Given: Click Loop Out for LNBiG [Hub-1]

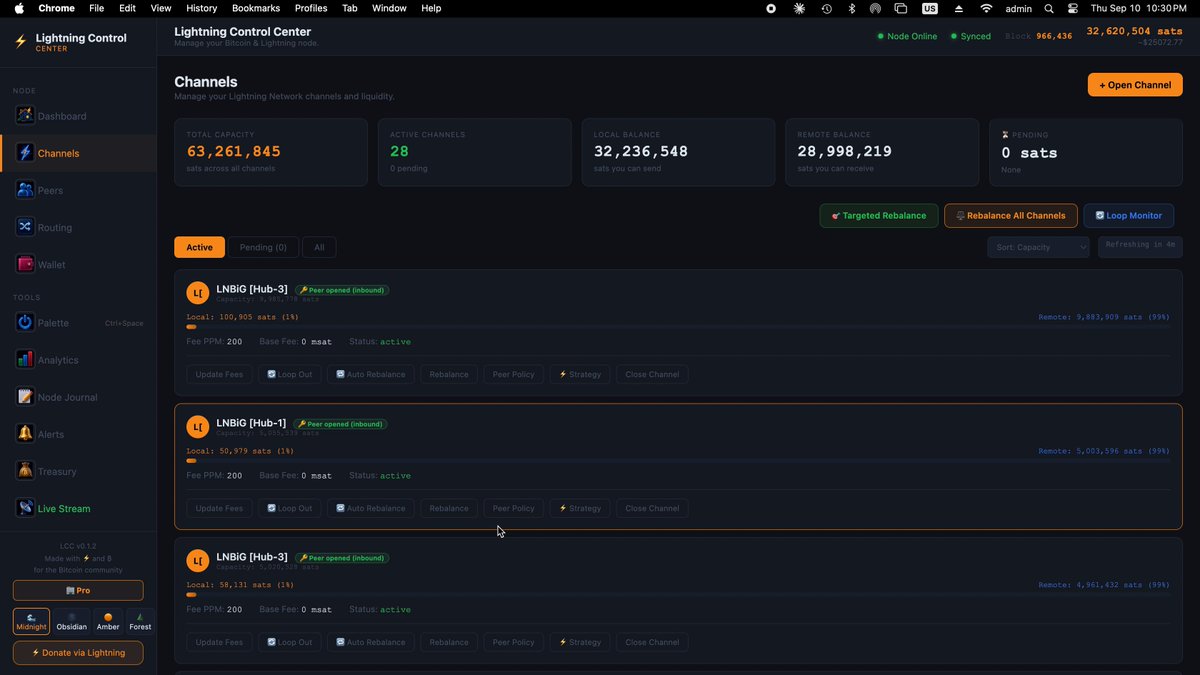Looking at the screenshot, I should pyautogui.click(x=289, y=508).
